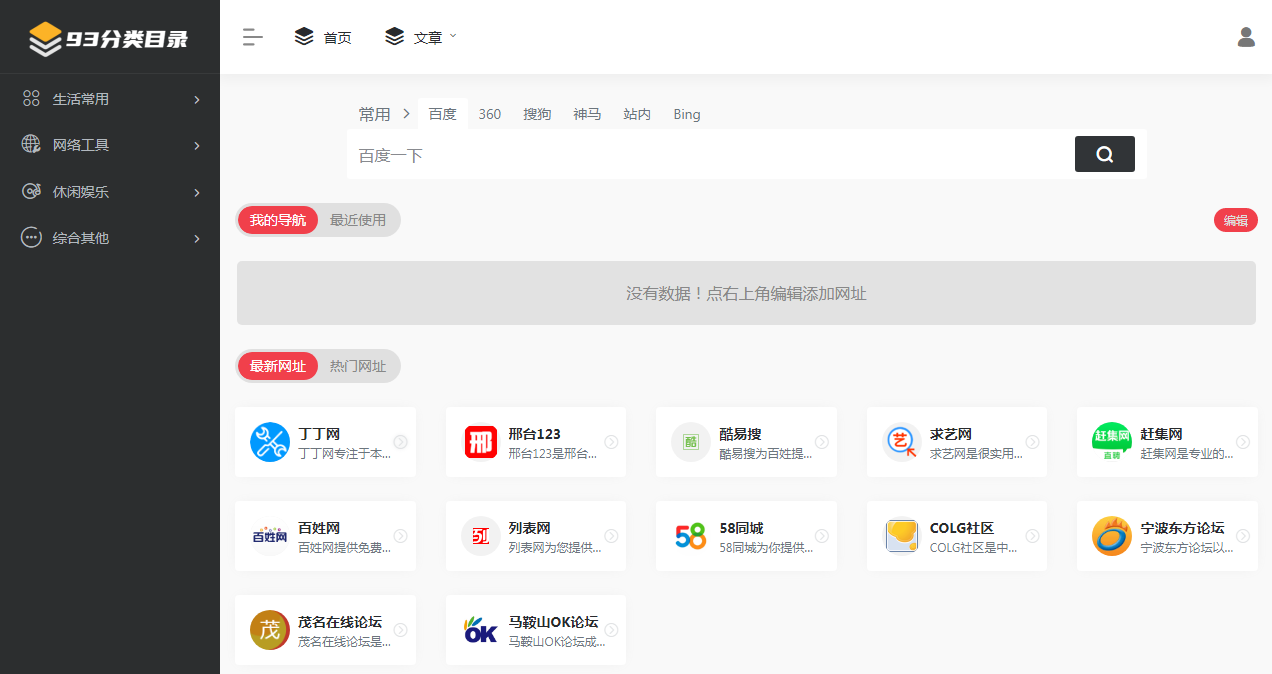This screenshot has width=1272, height=674.
Task: Click the 赶集网 green site icon
Action: pyautogui.click(x=1112, y=442)
